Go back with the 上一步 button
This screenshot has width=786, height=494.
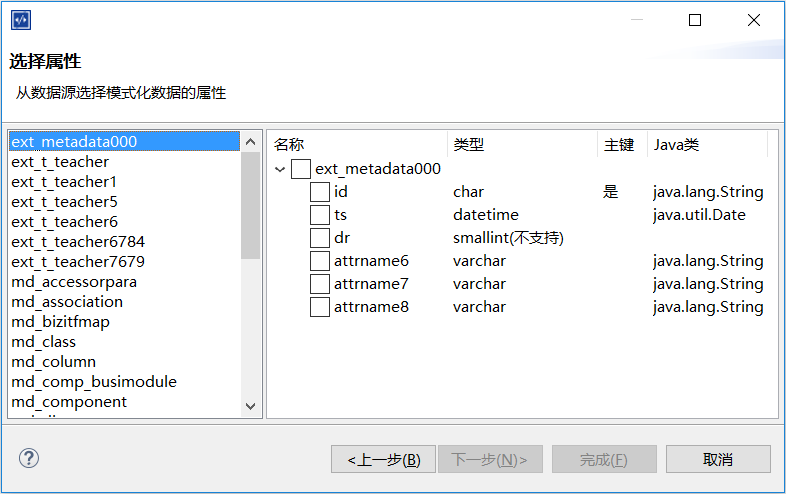click(383, 460)
